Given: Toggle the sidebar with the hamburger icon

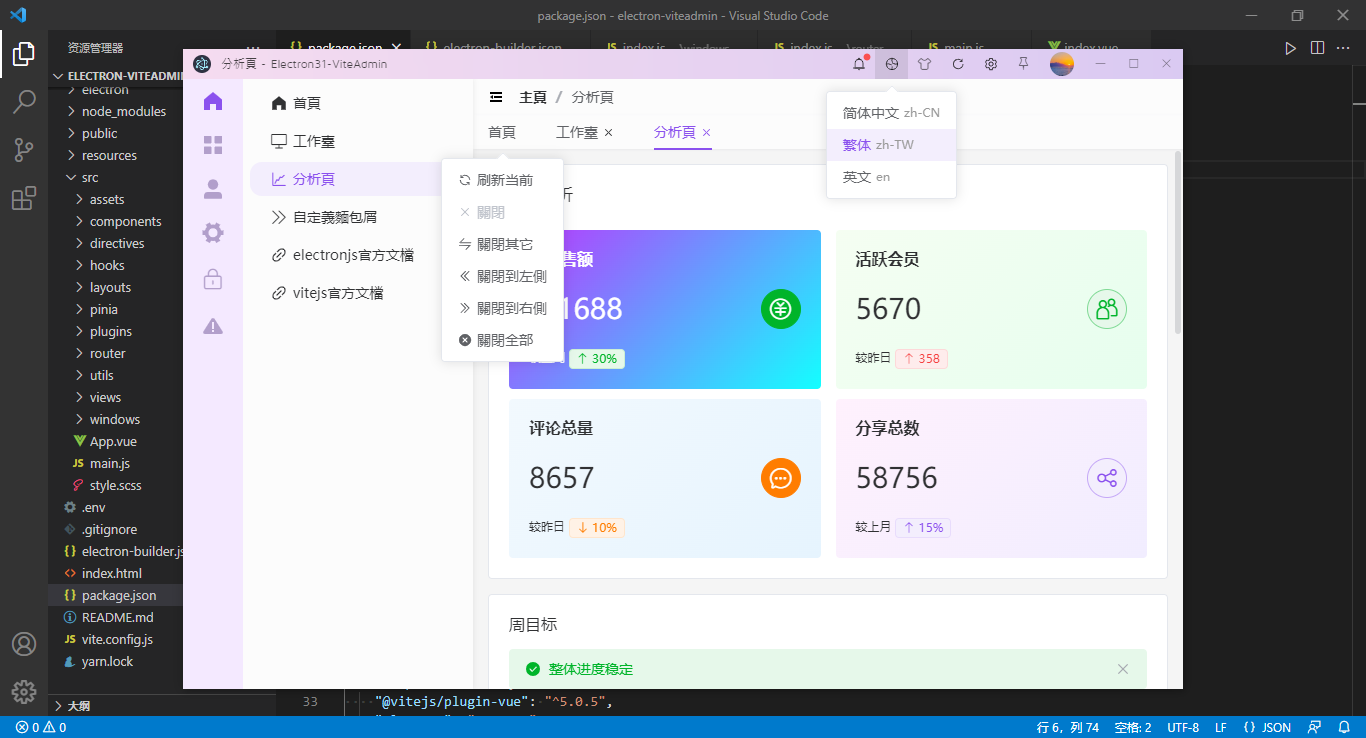Looking at the screenshot, I should pos(496,97).
